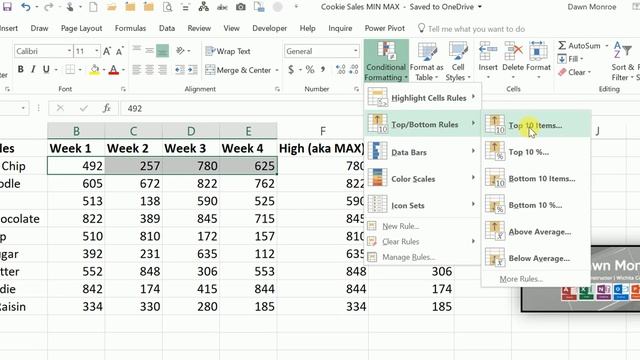Image resolution: width=640 pixels, height=360 pixels.
Task: Open the Power Pivot tab
Action: point(384,28)
